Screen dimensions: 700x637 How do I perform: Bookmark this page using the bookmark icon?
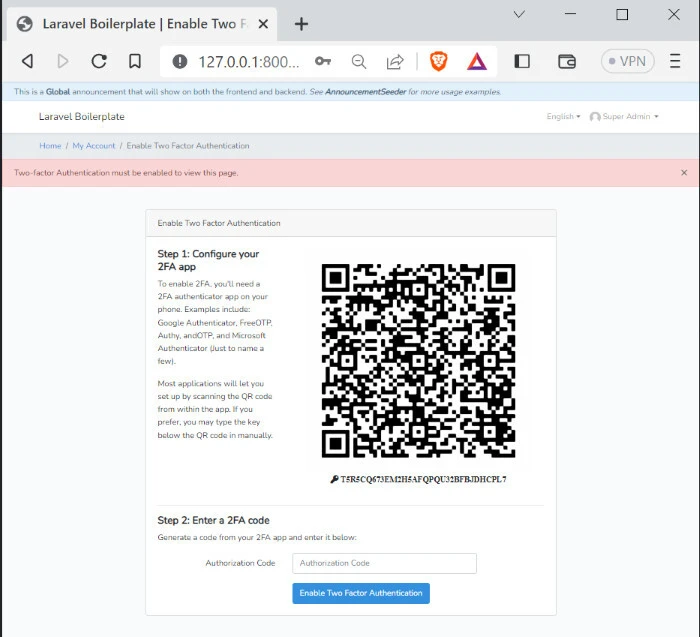[x=134, y=61]
